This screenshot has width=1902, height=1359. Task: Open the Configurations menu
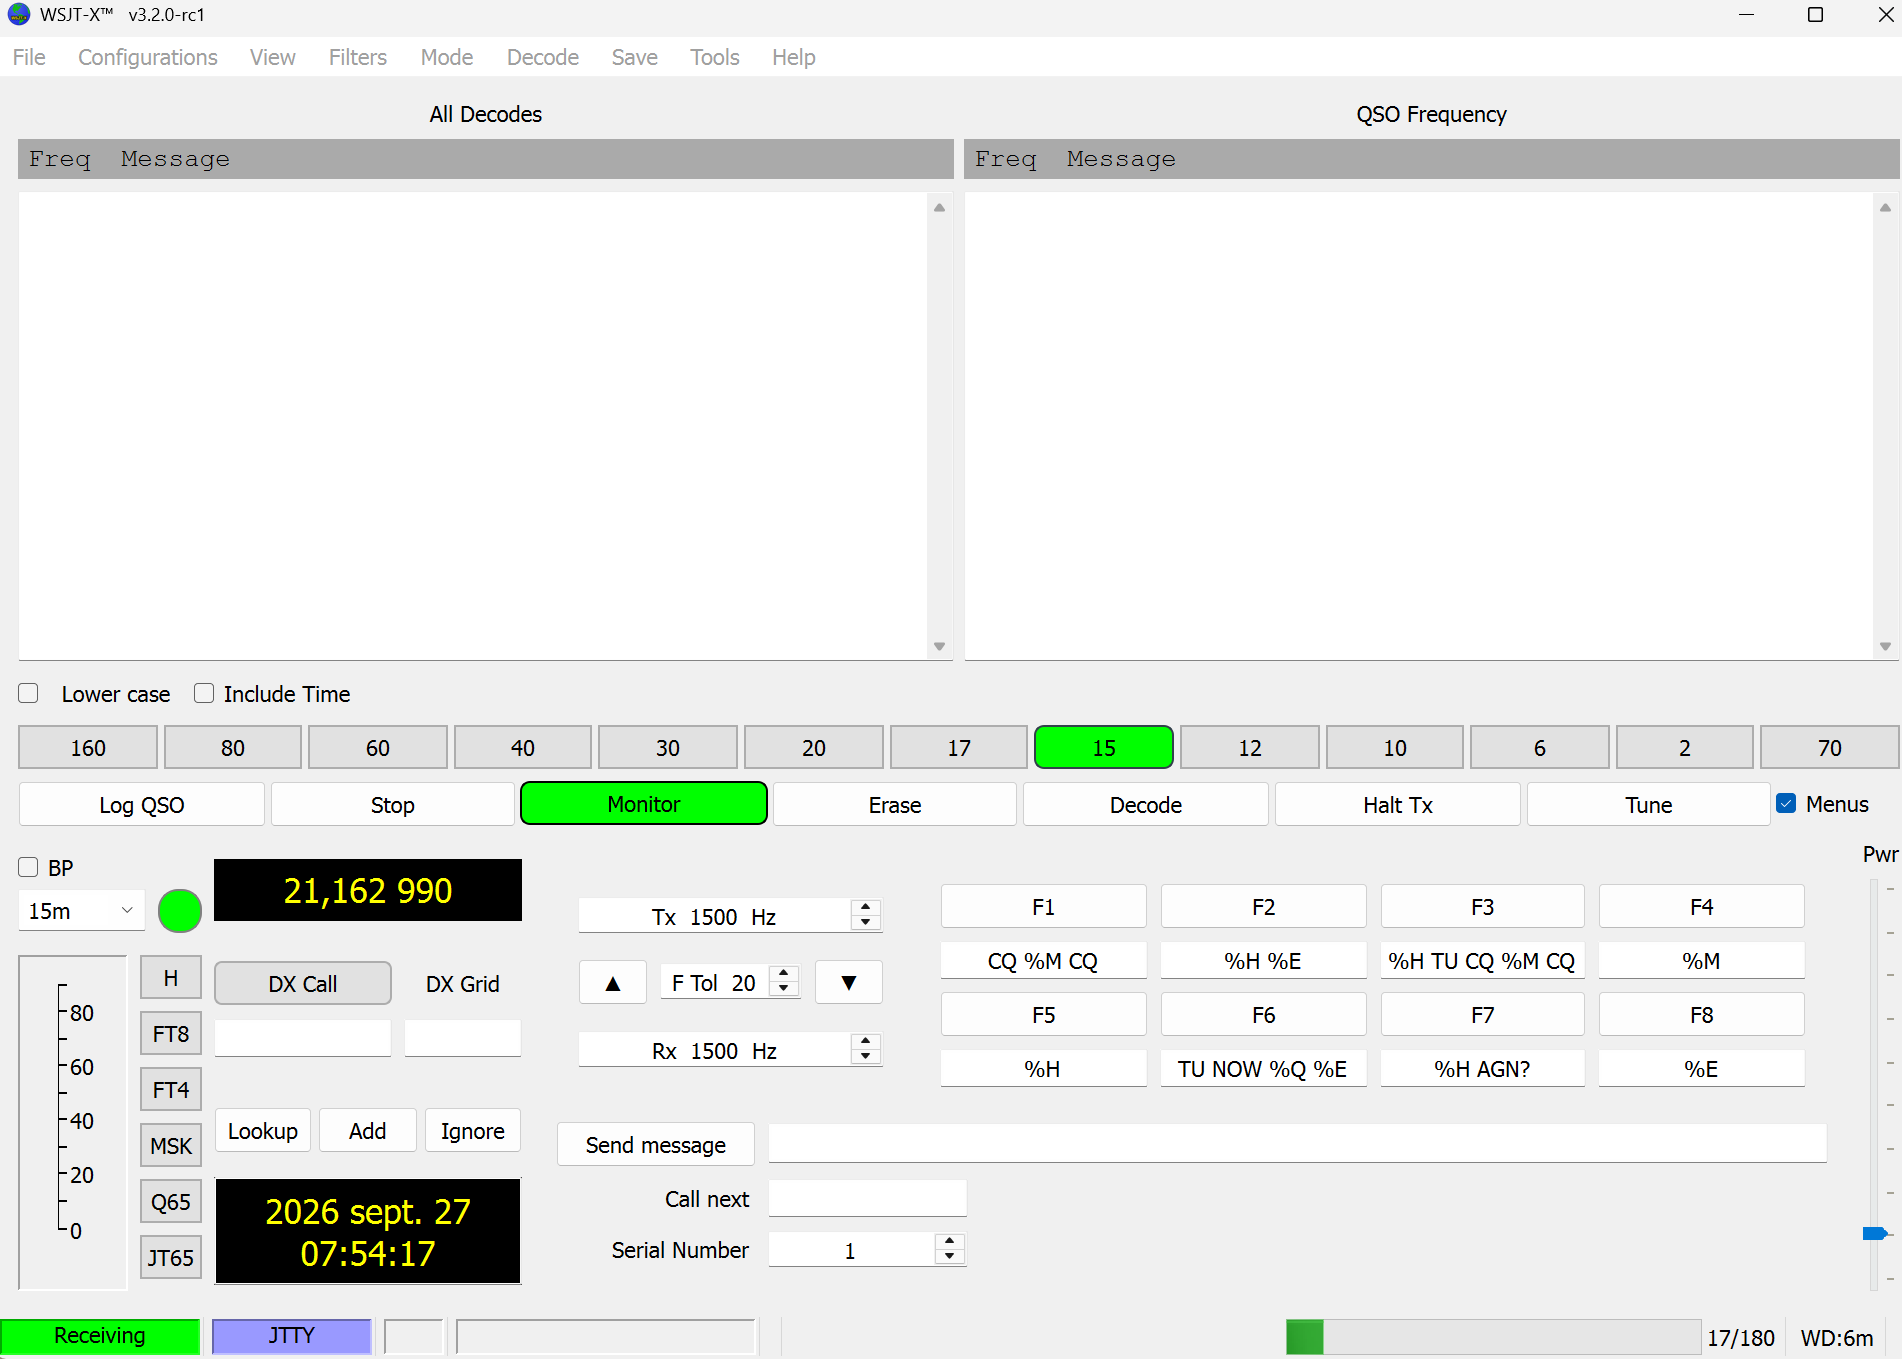pos(148,57)
